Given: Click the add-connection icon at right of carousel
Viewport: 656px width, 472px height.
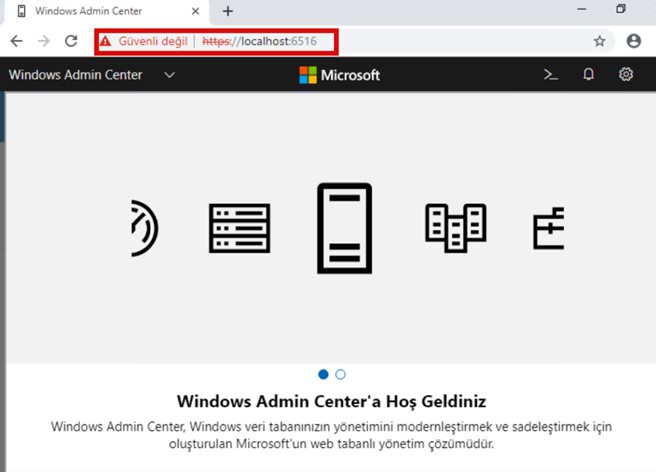Looking at the screenshot, I should tap(548, 228).
